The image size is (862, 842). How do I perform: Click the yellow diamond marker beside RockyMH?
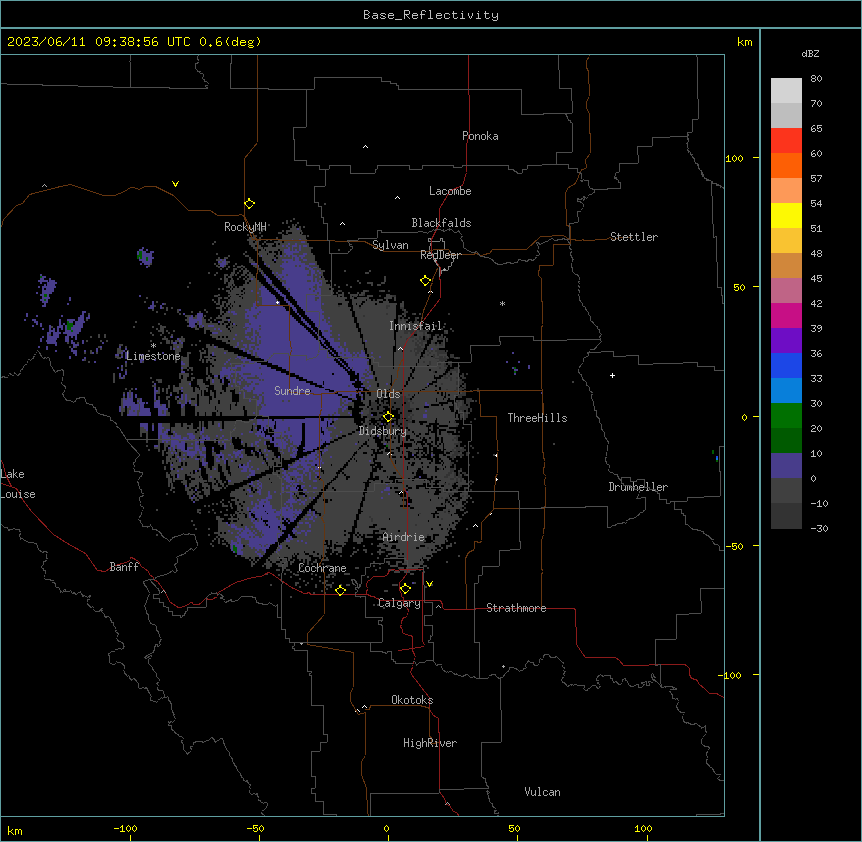(x=250, y=204)
